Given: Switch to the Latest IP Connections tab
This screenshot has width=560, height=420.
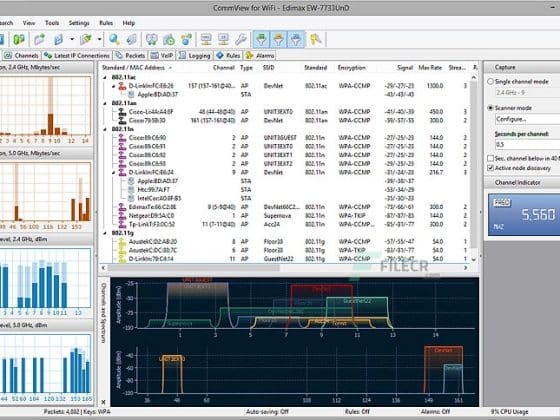Looking at the screenshot, I should pyautogui.click(x=76, y=55).
